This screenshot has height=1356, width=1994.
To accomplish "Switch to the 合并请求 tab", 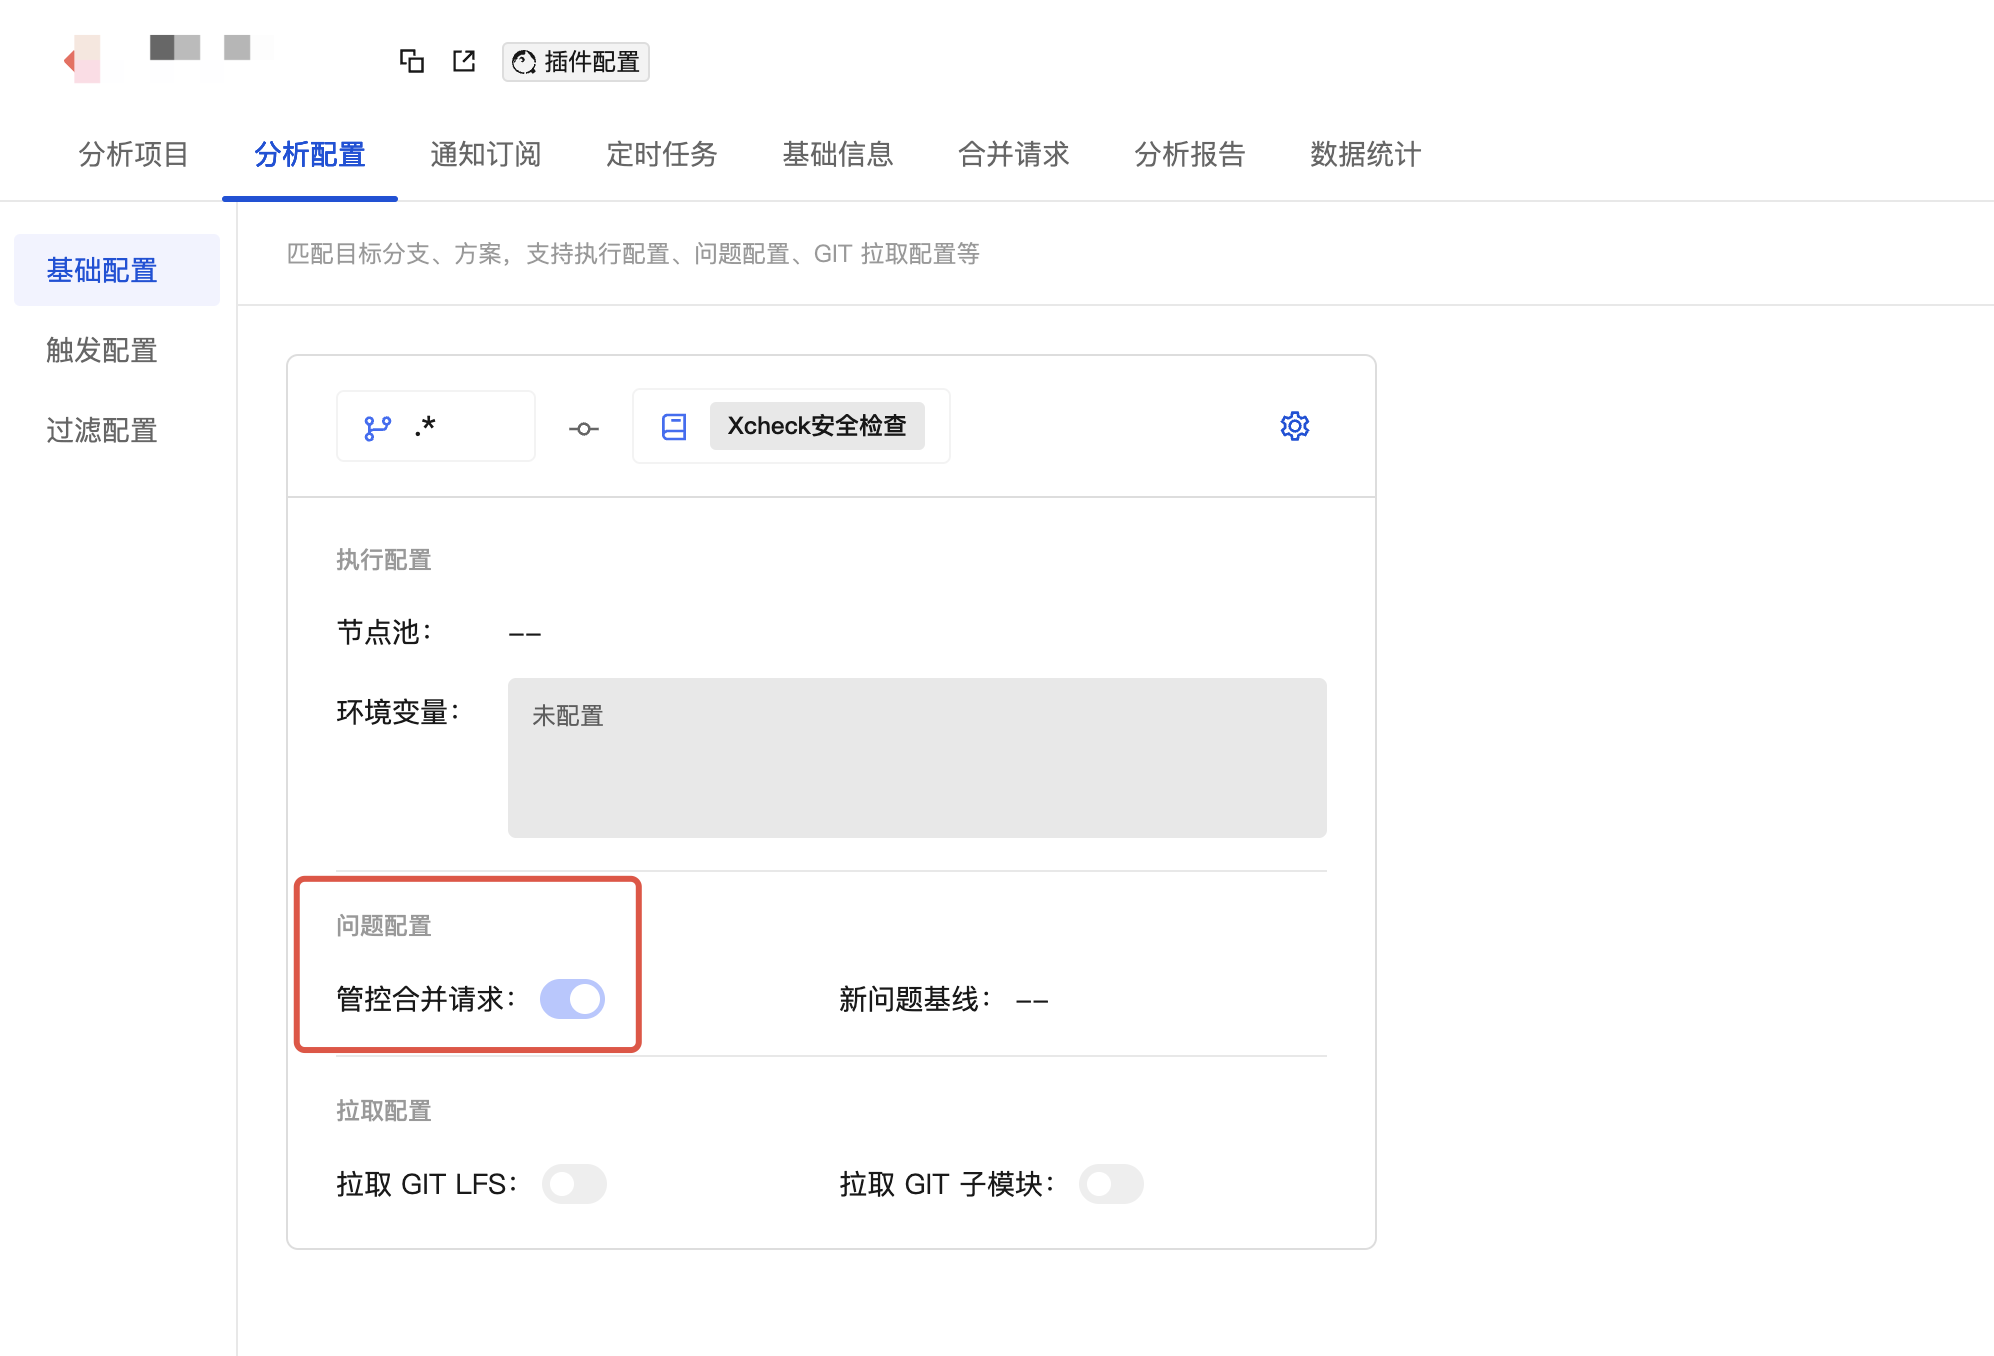I will [1014, 154].
